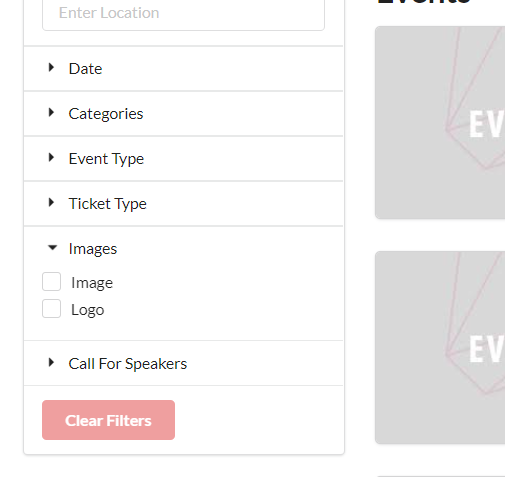Image resolution: width=505 pixels, height=477 pixels.
Task: Expand the Categories filter section label
Action: (106, 114)
